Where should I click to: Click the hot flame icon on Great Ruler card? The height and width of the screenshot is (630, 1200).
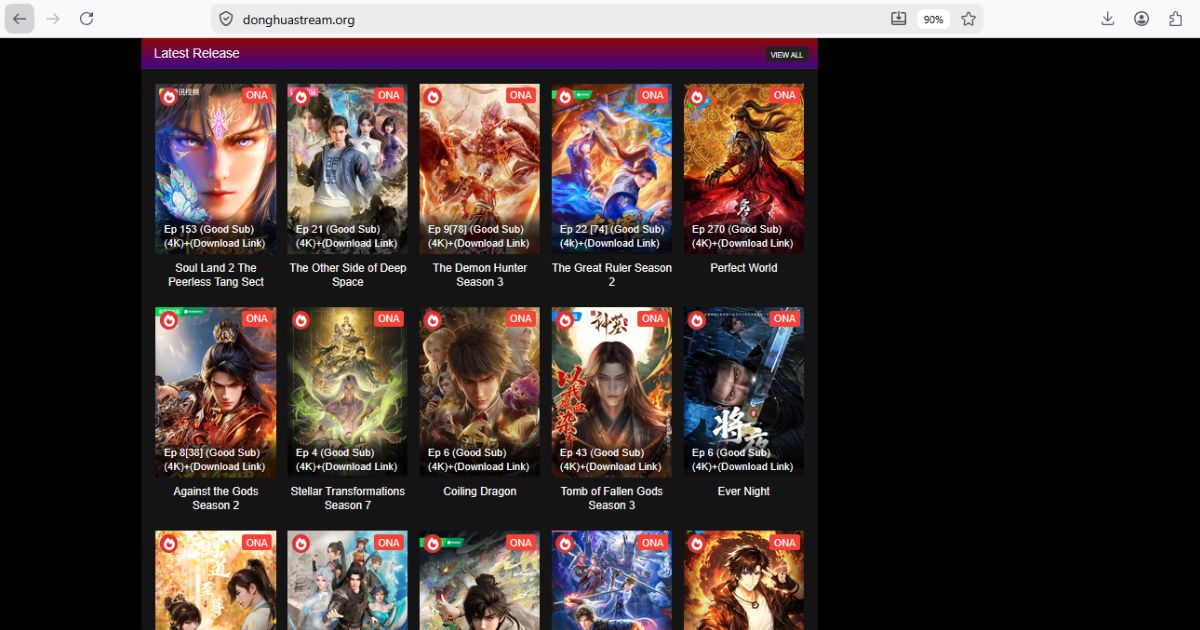[x=565, y=97]
